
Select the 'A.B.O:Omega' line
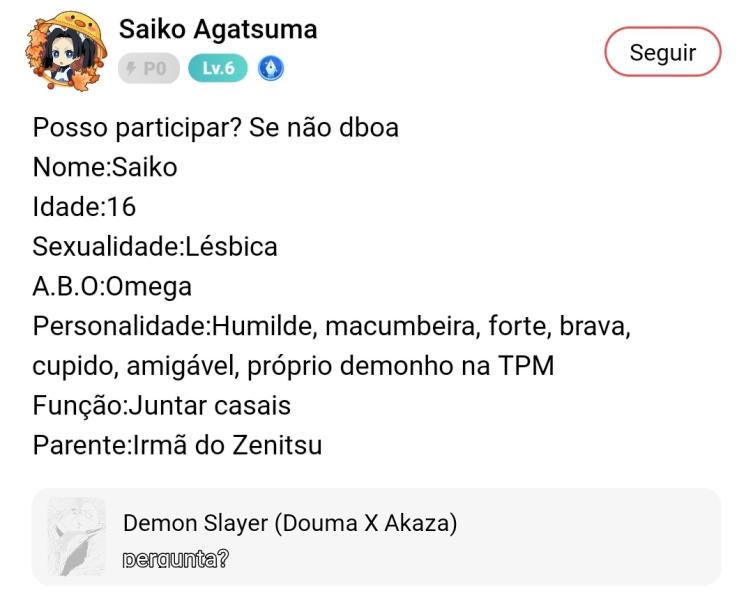click(x=112, y=286)
